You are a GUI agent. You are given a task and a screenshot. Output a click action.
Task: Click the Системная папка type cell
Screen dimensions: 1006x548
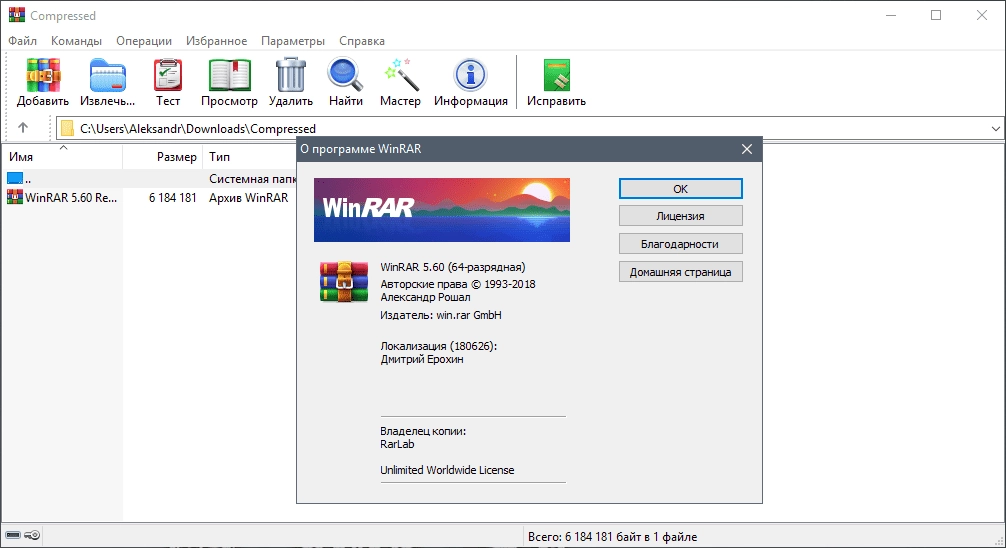pyautogui.click(x=252, y=179)
